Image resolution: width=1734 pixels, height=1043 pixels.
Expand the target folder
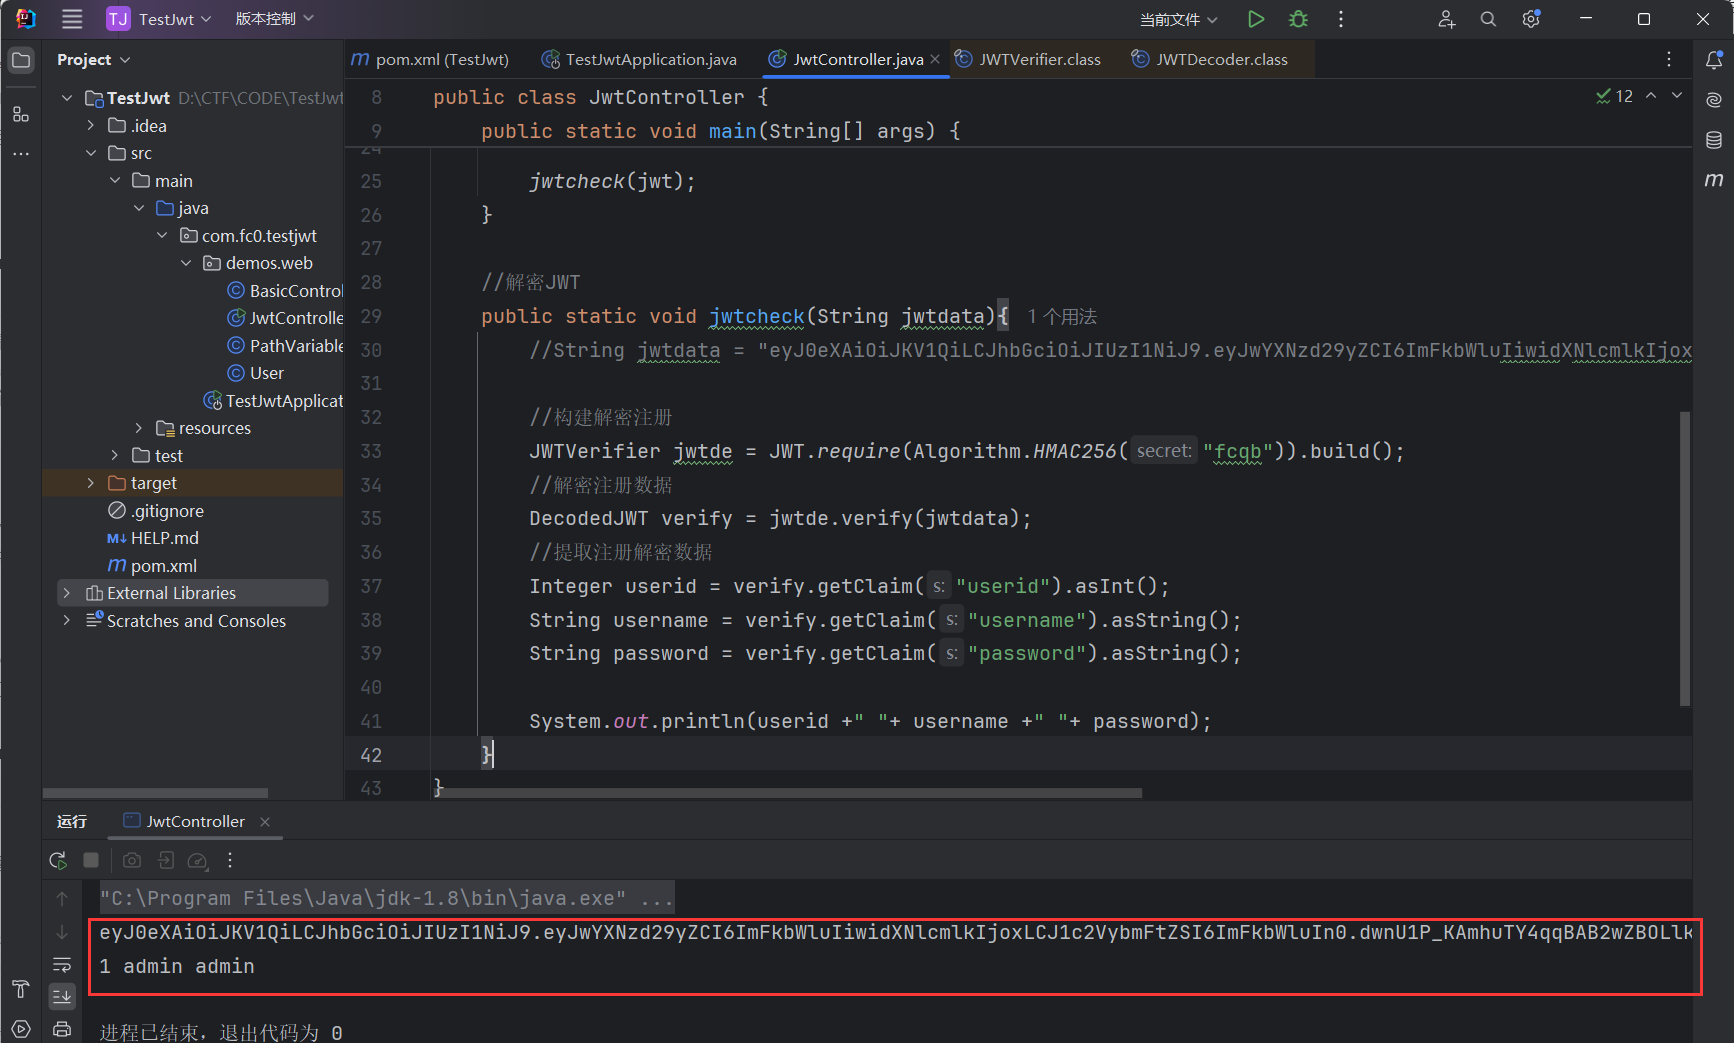91,483
